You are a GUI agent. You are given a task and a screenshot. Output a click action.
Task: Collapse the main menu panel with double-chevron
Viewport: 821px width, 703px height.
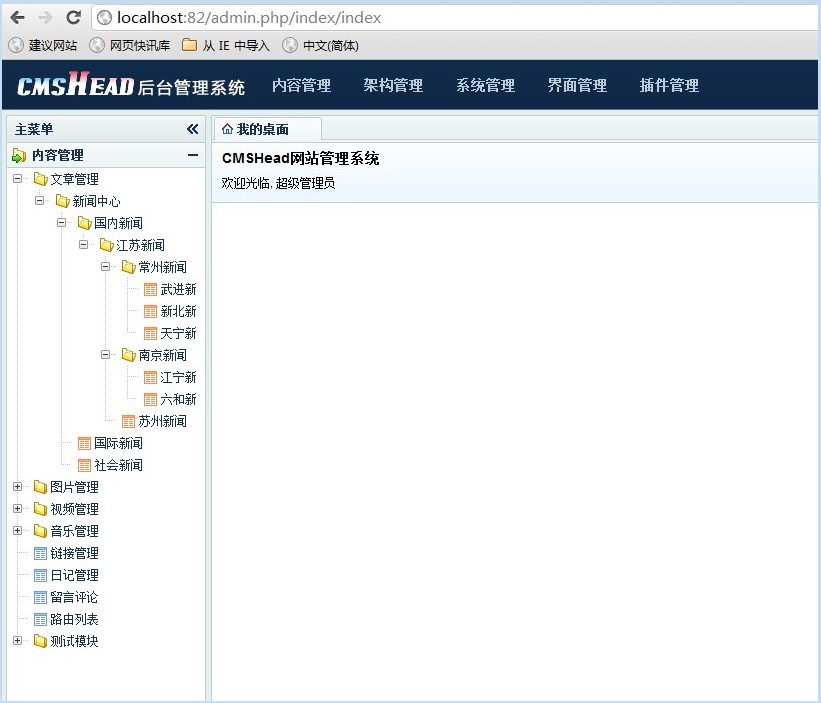click(192, 129)
